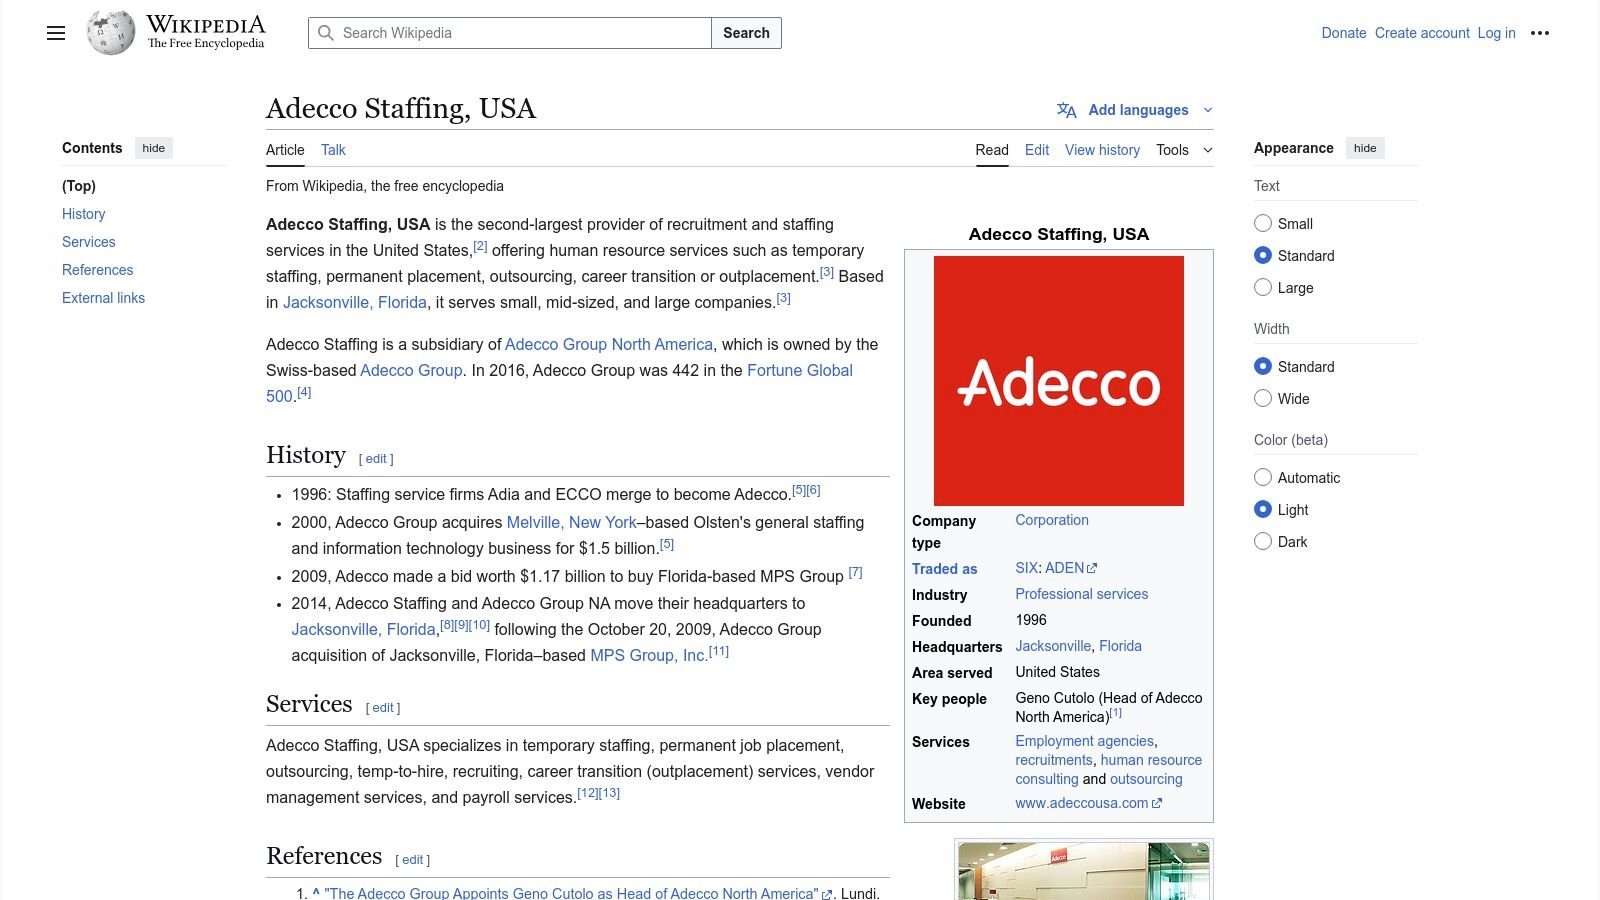Open the Edit tab
The width and height of the screenshot is (1600, 900).
tap(1037, 150)
